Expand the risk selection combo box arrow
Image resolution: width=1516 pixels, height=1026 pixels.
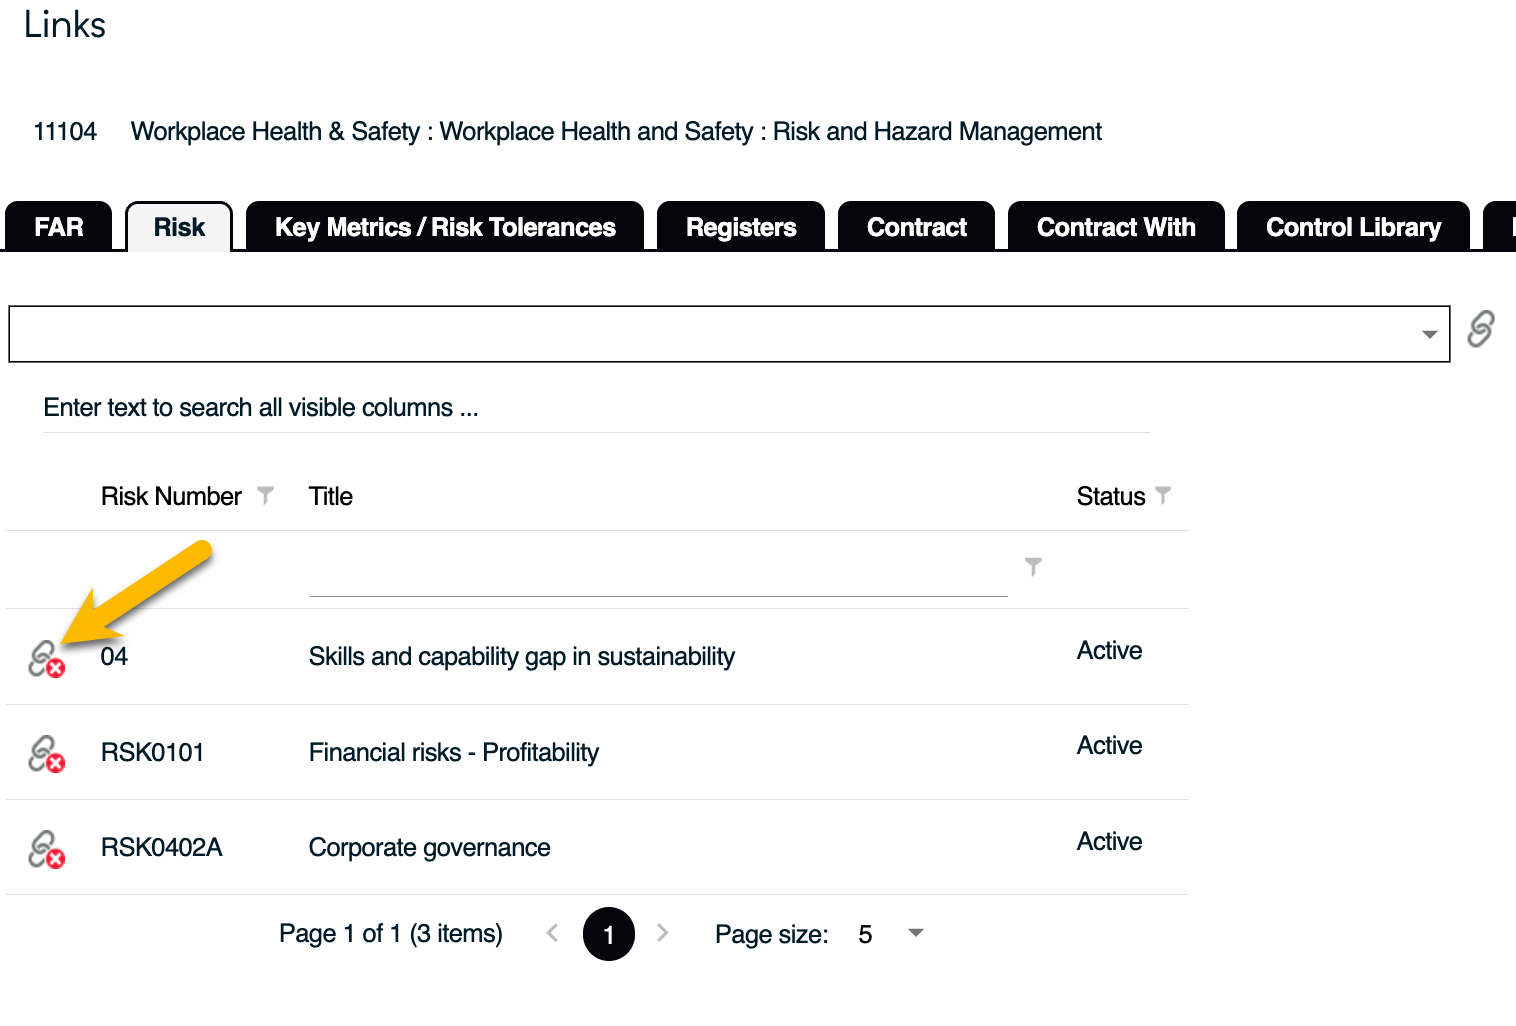pos(1429,335)
